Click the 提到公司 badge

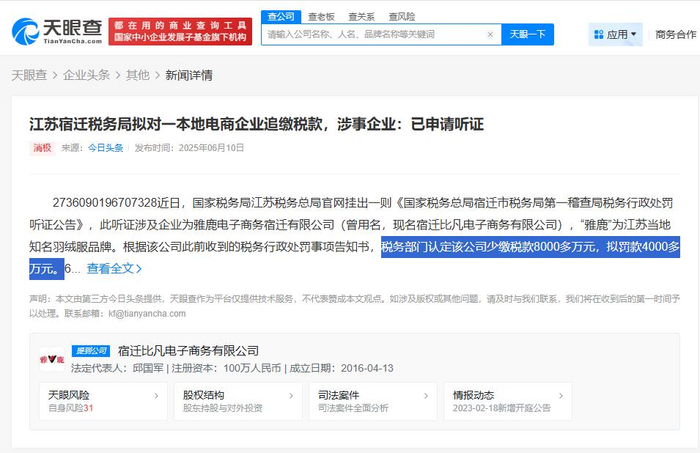(91, 351)
